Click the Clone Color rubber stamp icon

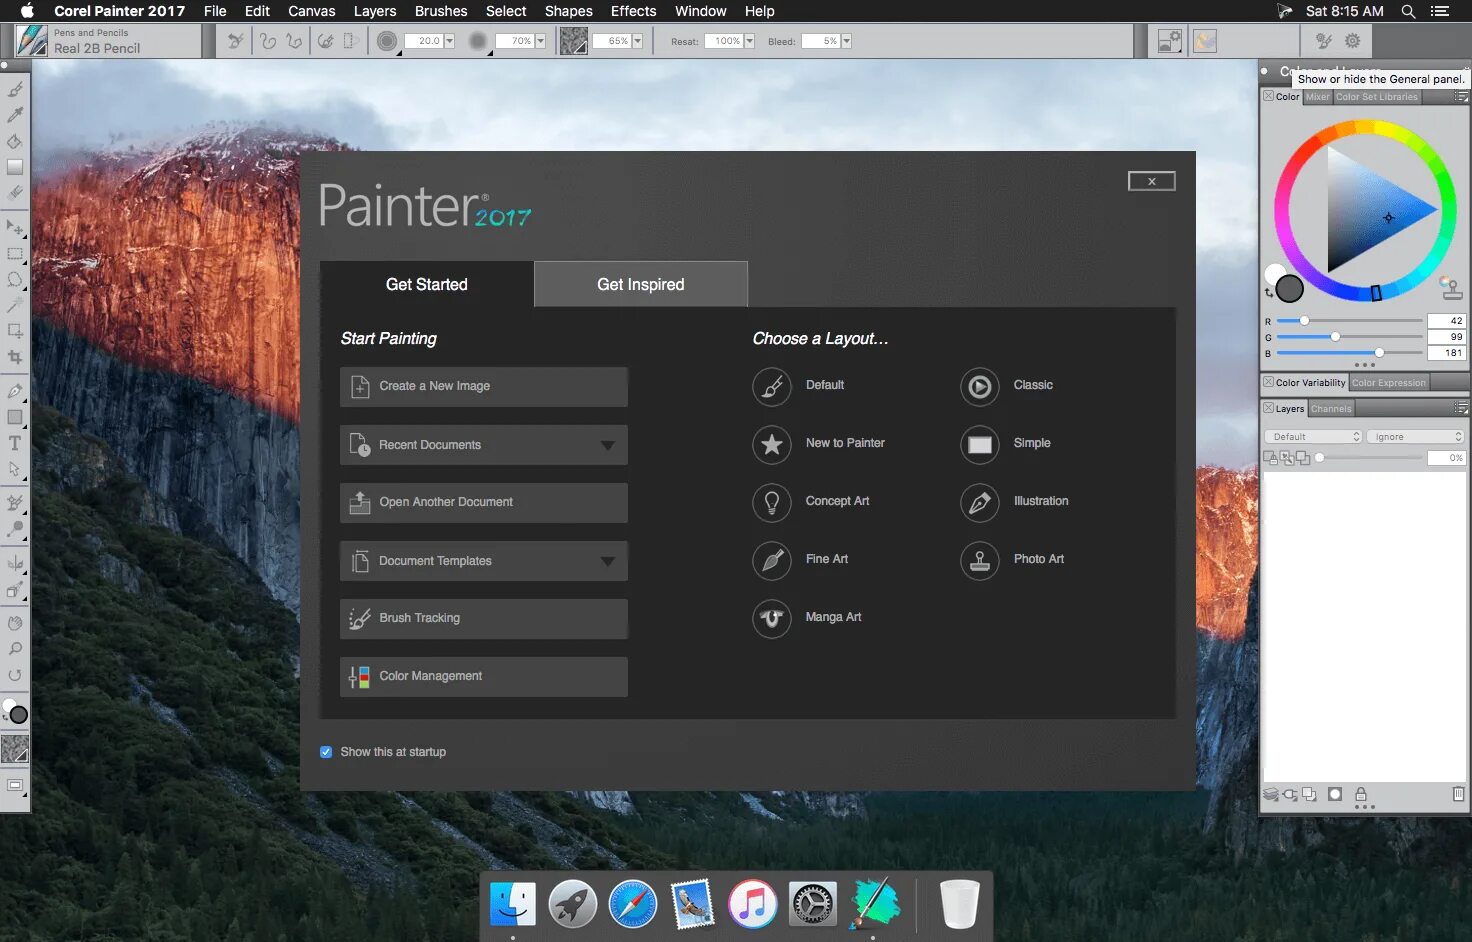tap(1451, 288)
